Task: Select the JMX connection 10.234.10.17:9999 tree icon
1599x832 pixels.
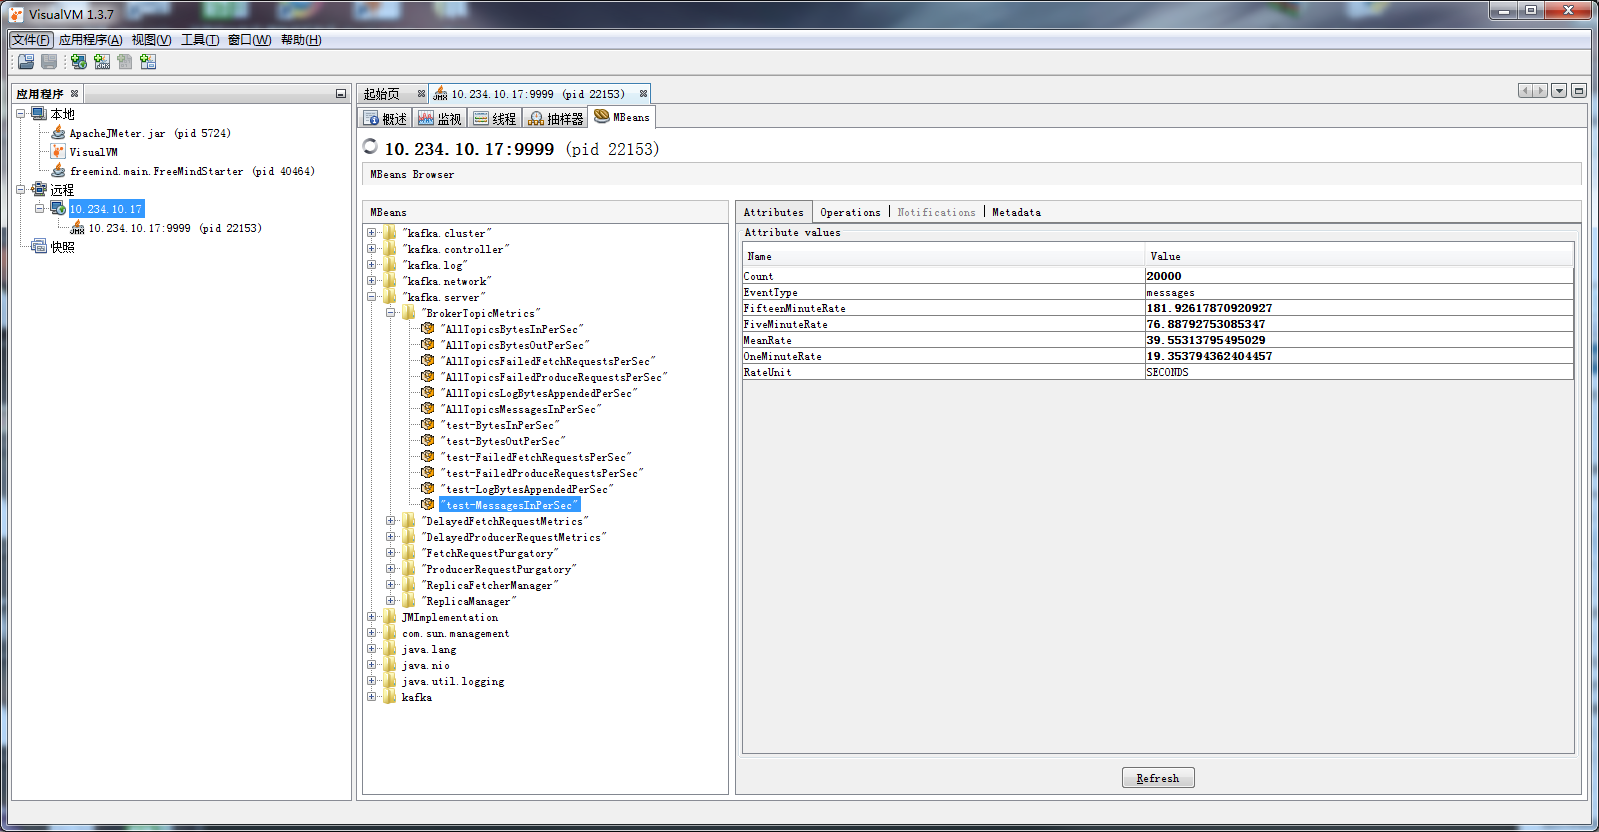Action: [x=77, y=227]
